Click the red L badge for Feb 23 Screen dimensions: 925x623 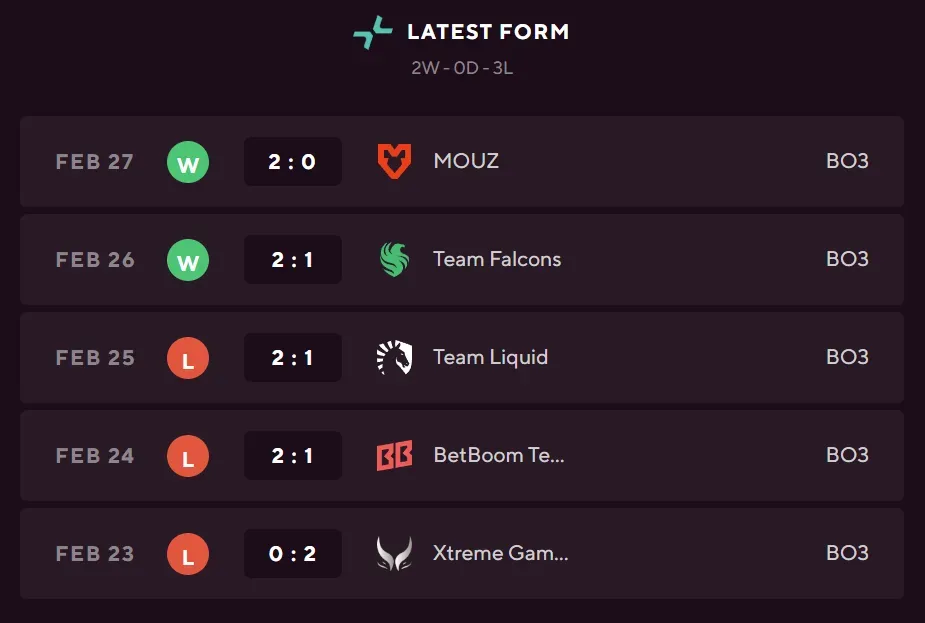188,554
